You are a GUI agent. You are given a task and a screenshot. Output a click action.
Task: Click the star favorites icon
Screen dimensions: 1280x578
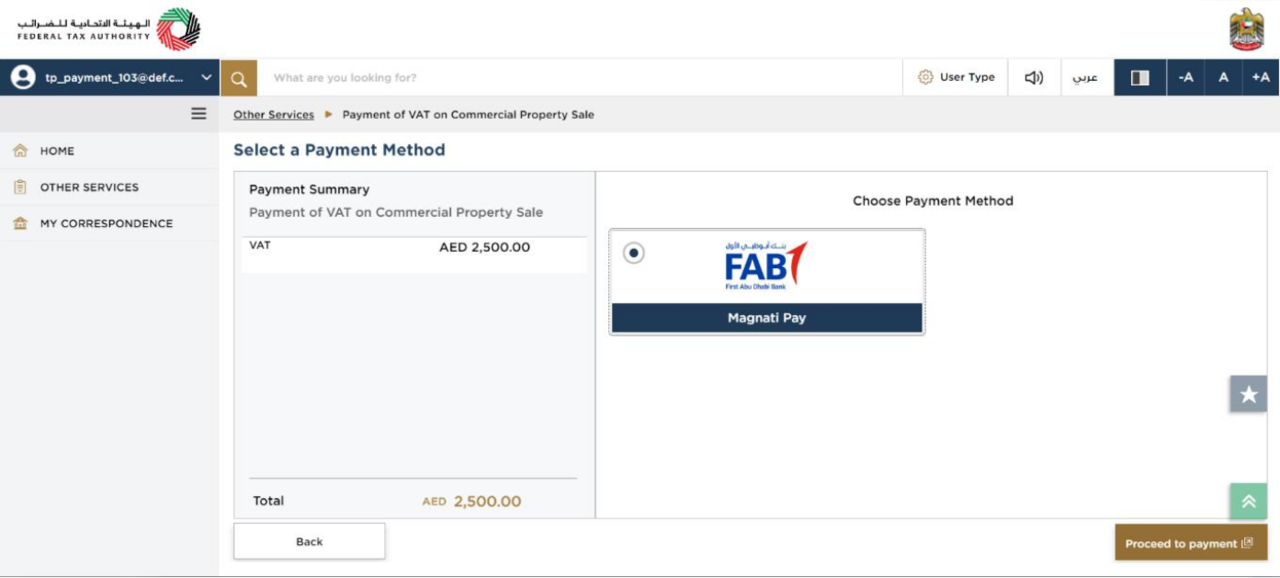pos(1248,394)
